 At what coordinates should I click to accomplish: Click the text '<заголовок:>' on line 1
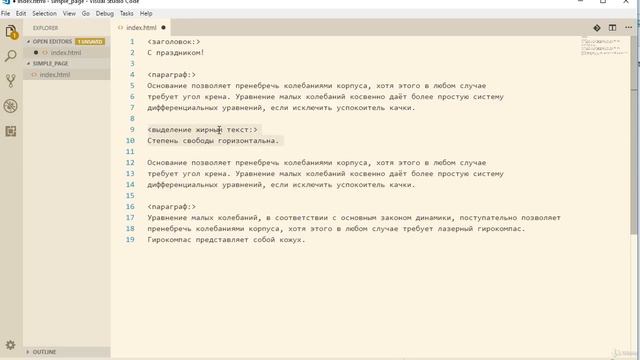(174, 42)
